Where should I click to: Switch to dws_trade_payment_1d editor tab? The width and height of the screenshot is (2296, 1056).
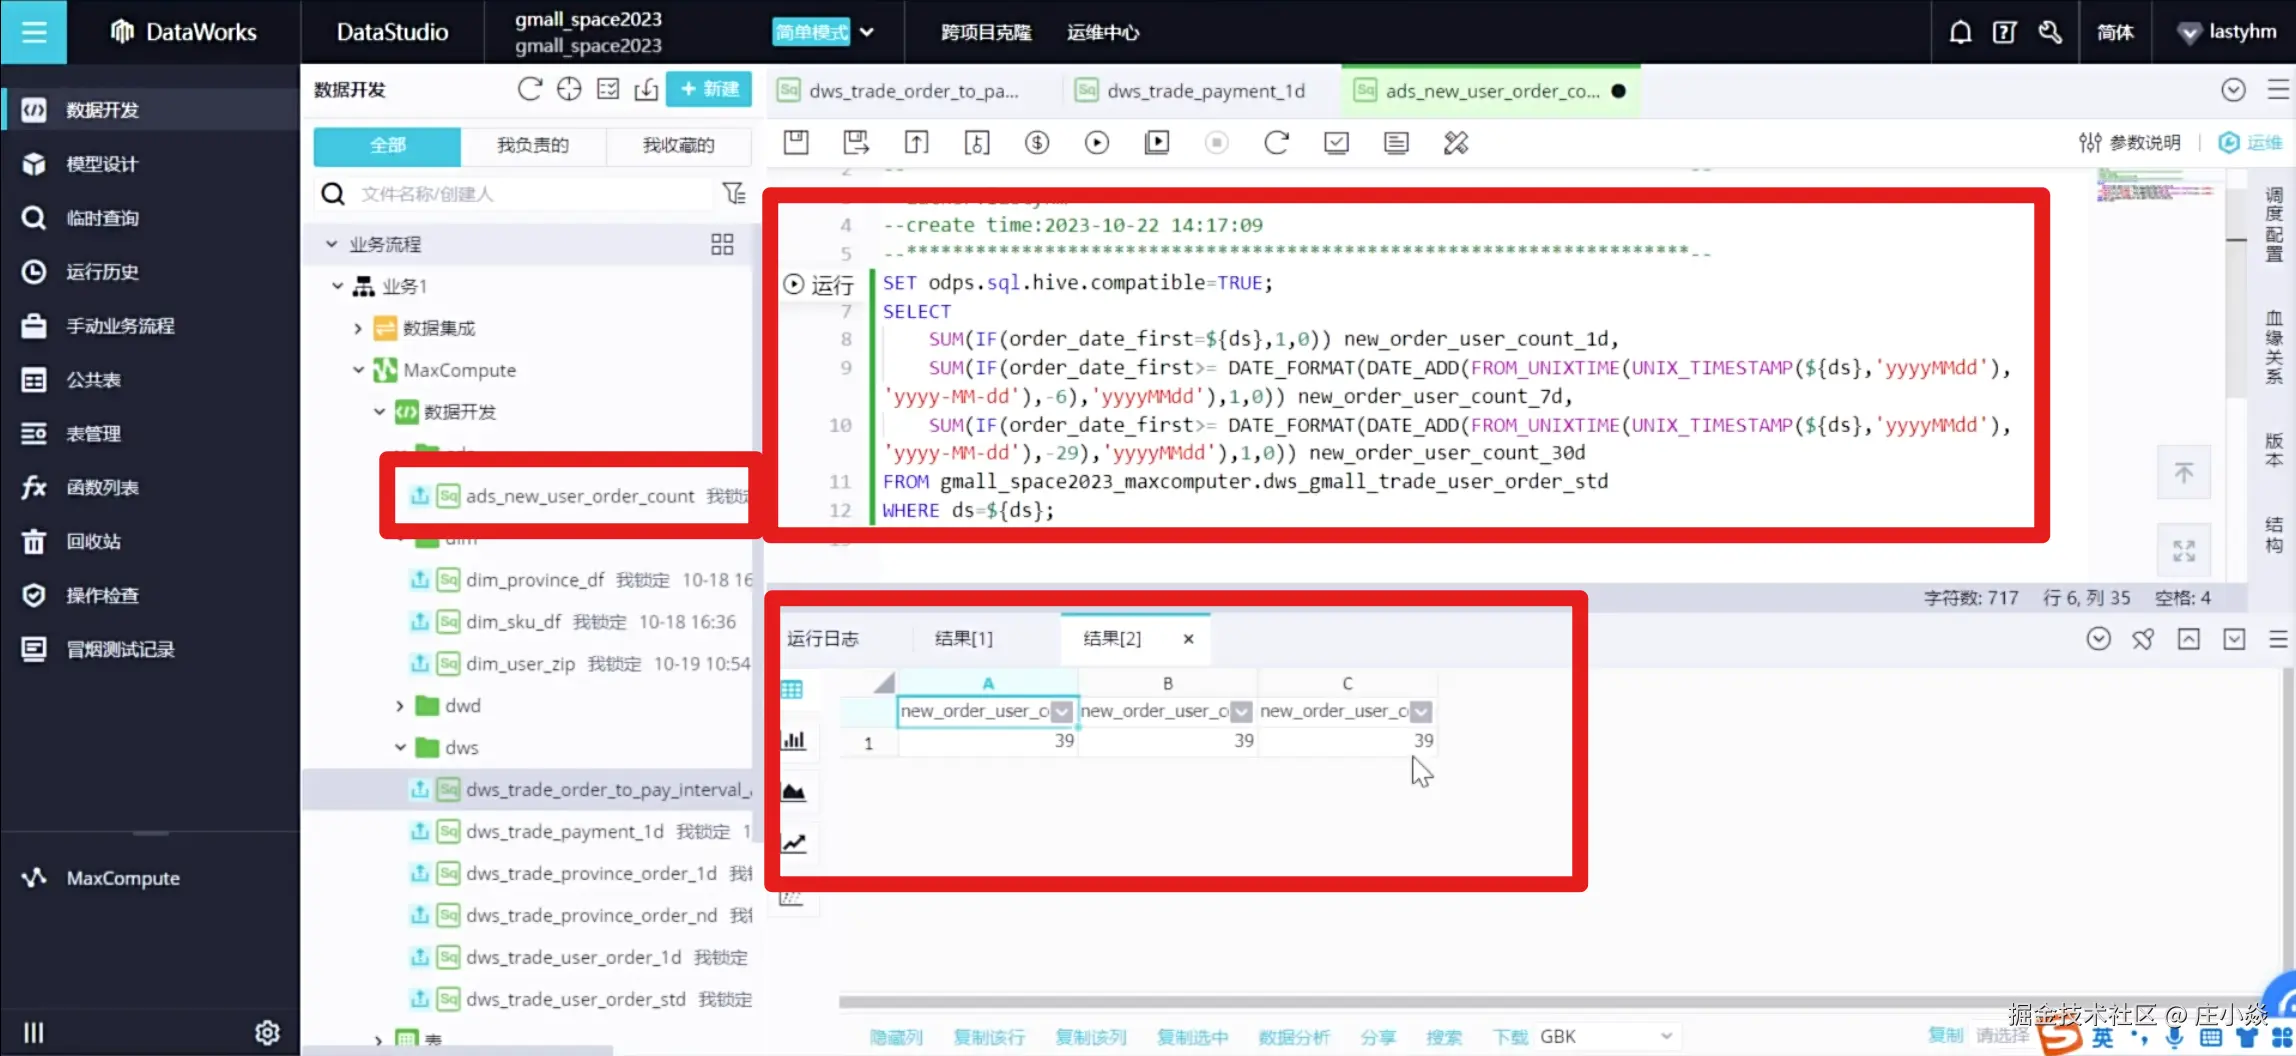click(x=1191, y=91)
